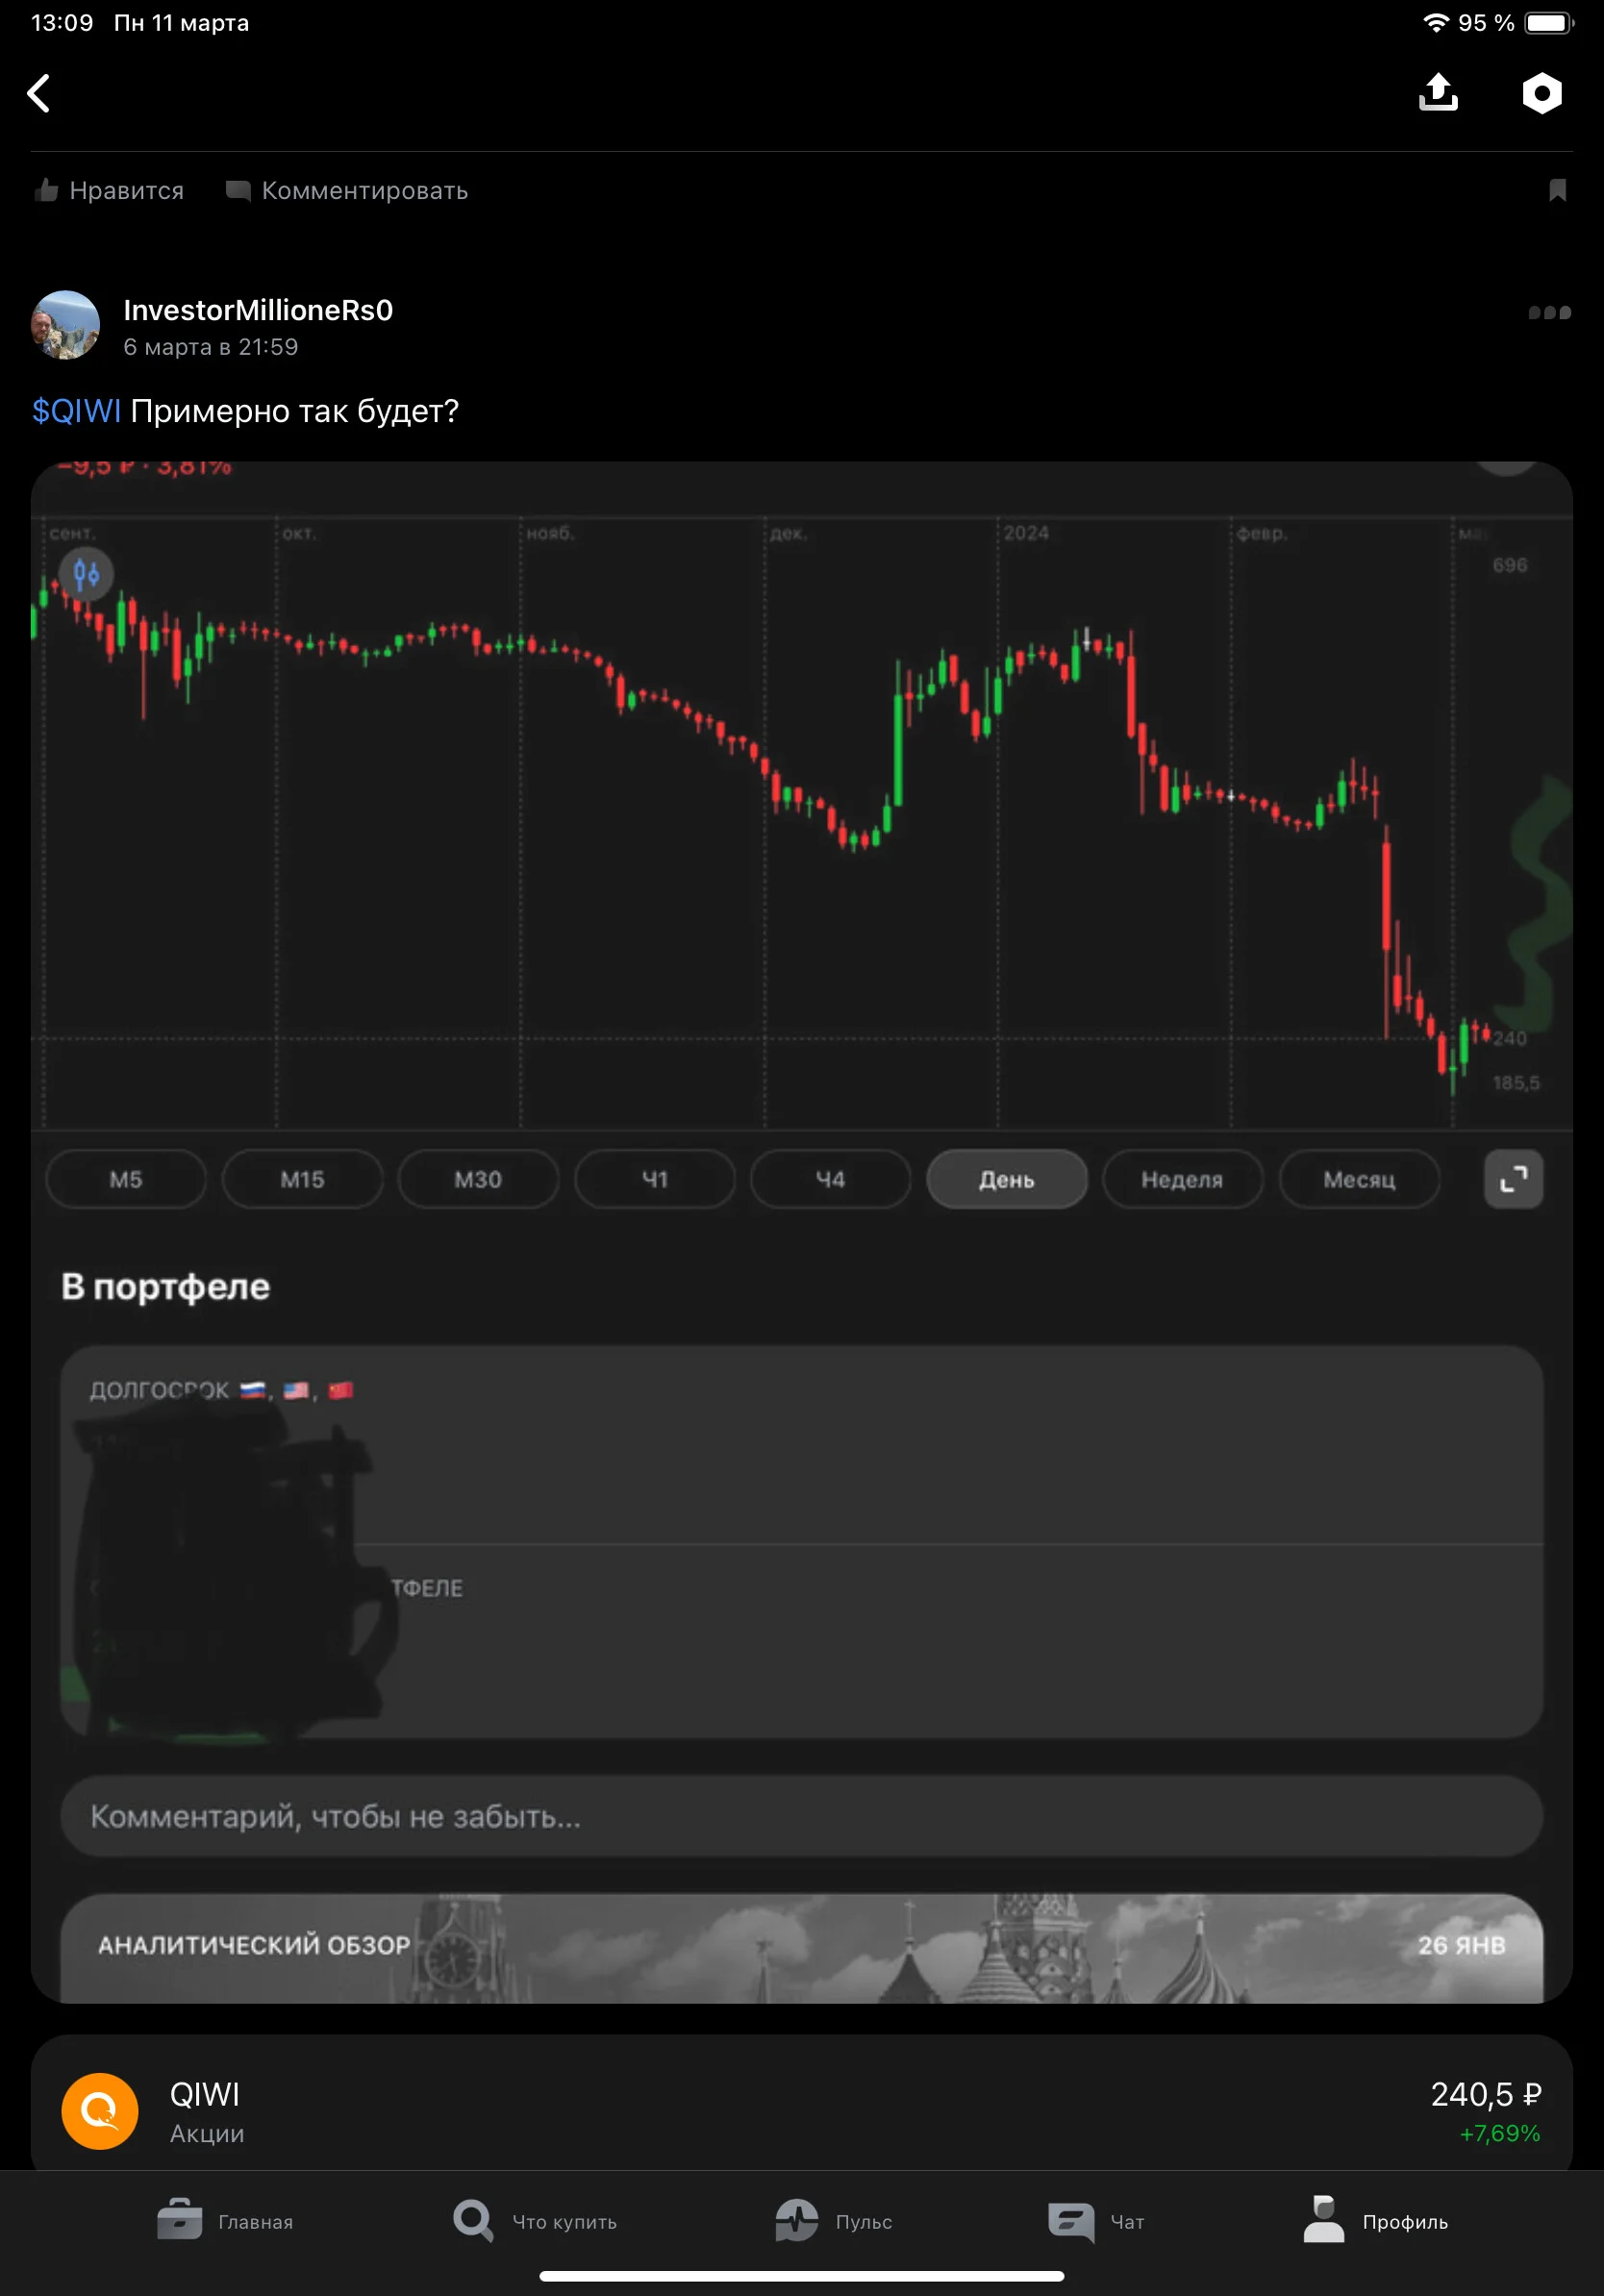Select the День timeframe
This screenshot has width=1604, height=2296.
click(1006, 1179)
